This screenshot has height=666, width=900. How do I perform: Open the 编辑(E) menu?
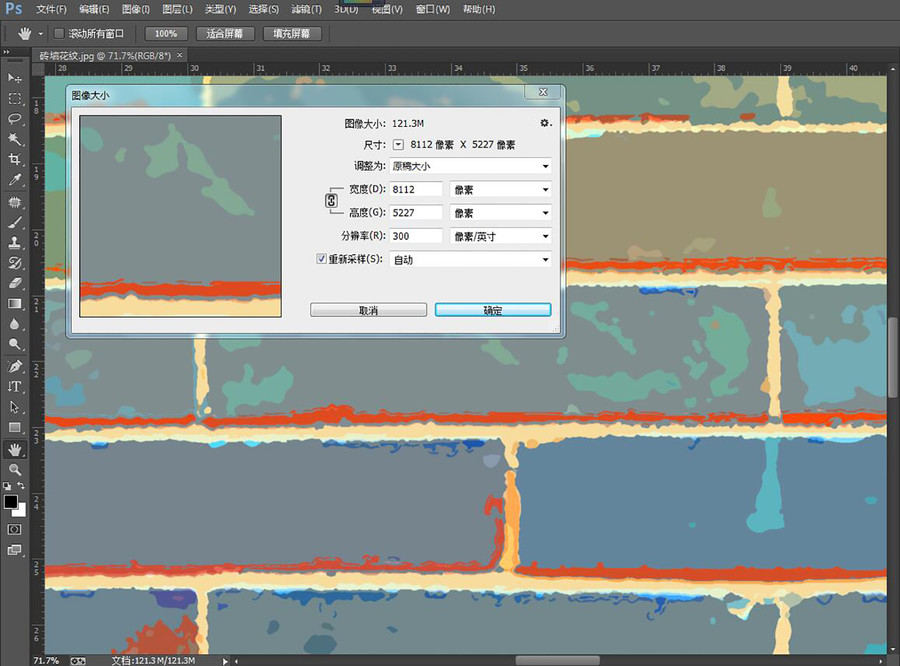pos(94,9)
